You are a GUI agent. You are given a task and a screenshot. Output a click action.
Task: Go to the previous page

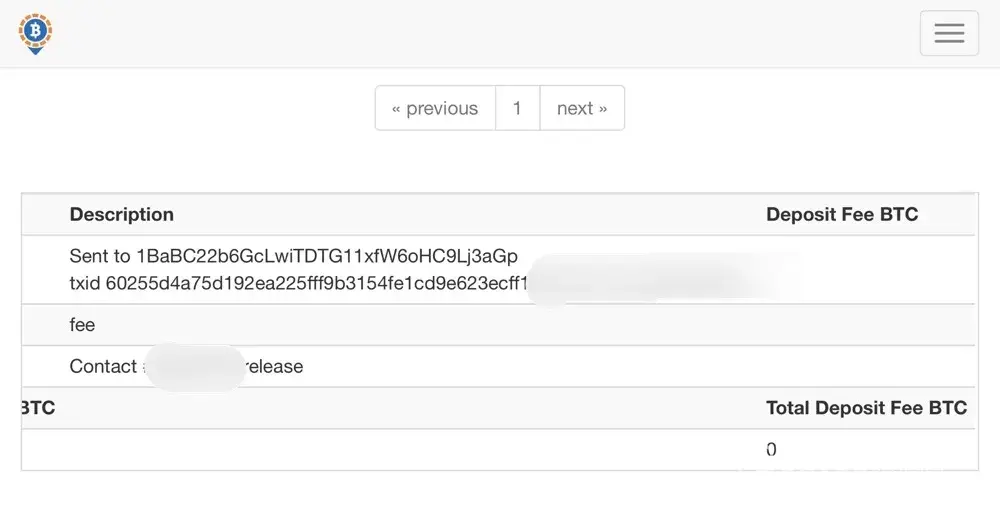pos(435,108)
